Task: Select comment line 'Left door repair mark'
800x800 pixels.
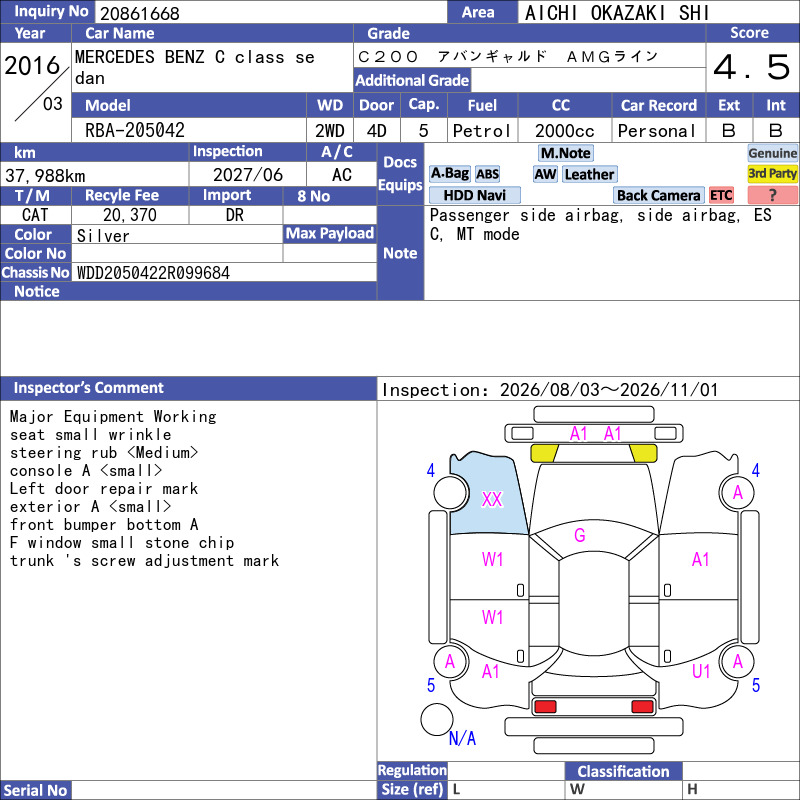Action: click(x=104, y=489)
